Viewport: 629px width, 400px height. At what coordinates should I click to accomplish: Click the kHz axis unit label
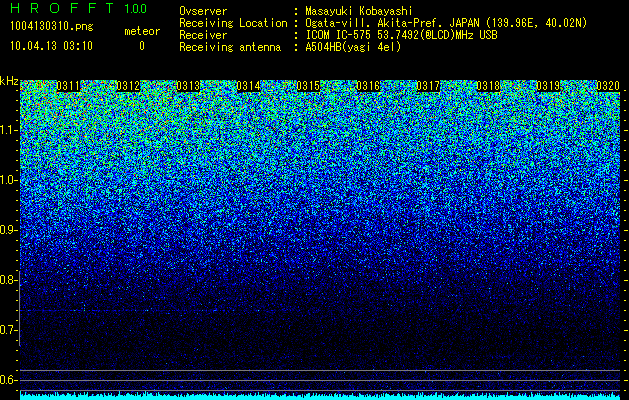(9, 81)
